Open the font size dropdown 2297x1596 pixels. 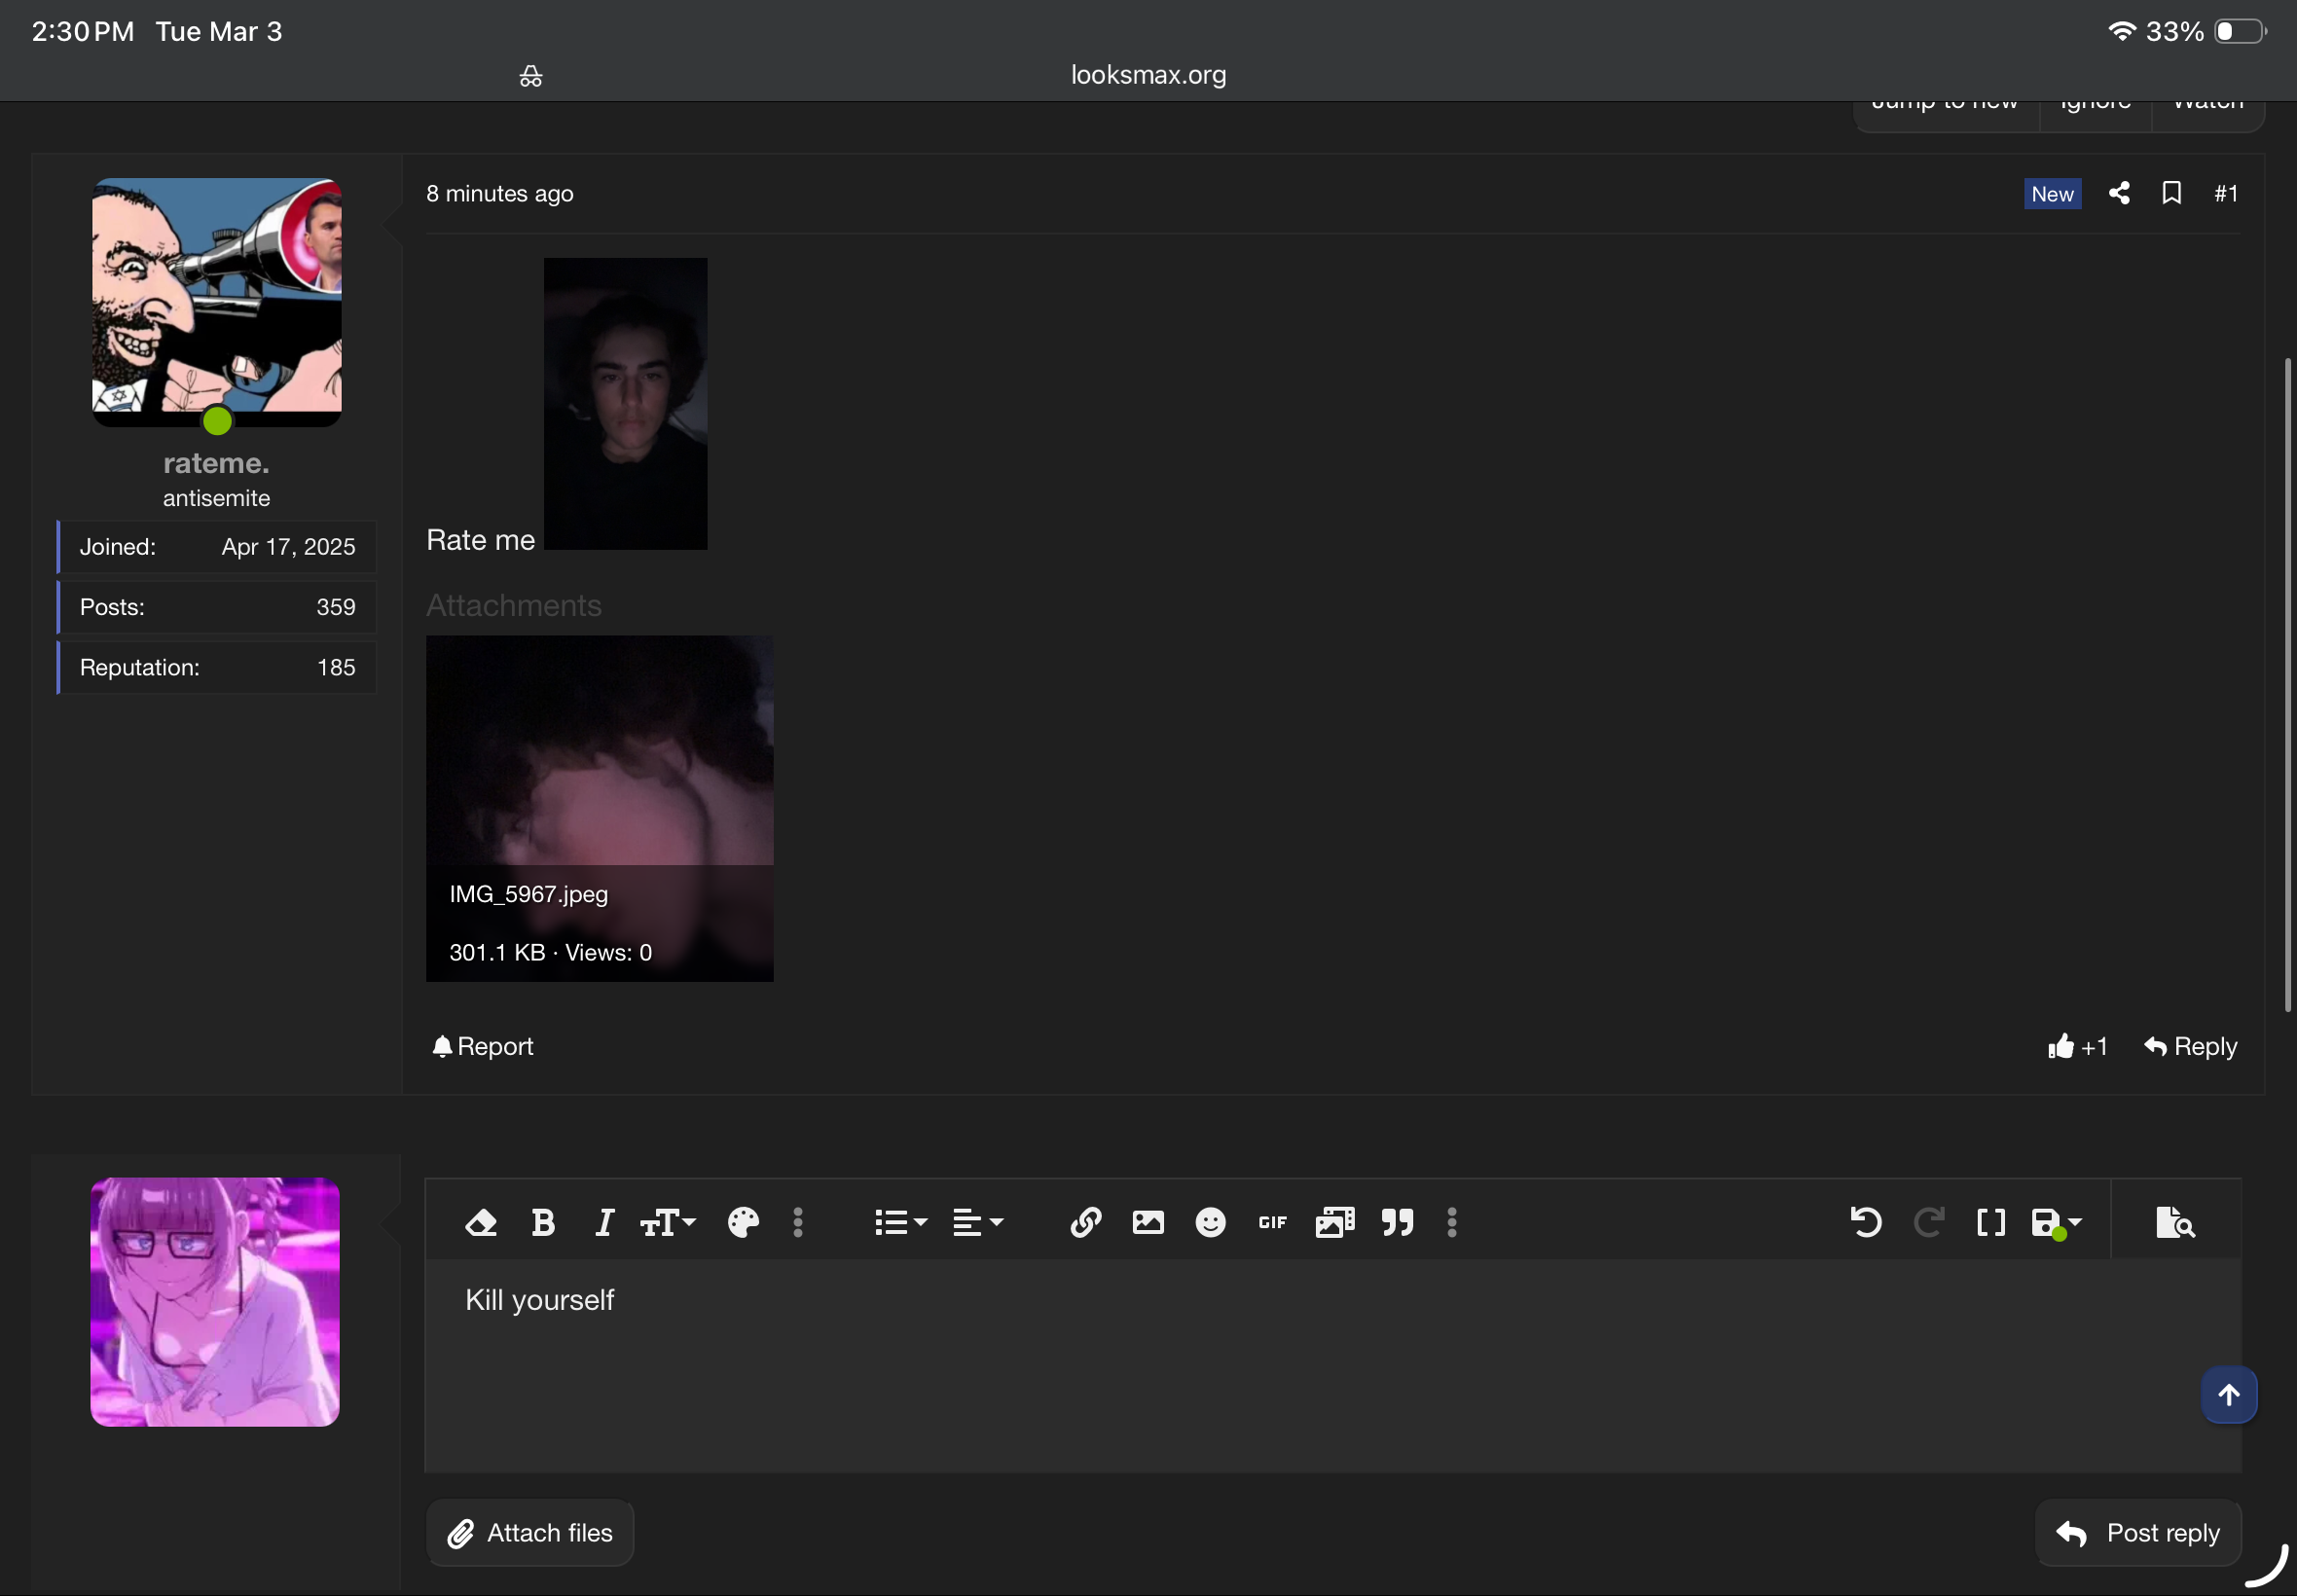(667, 1222)
